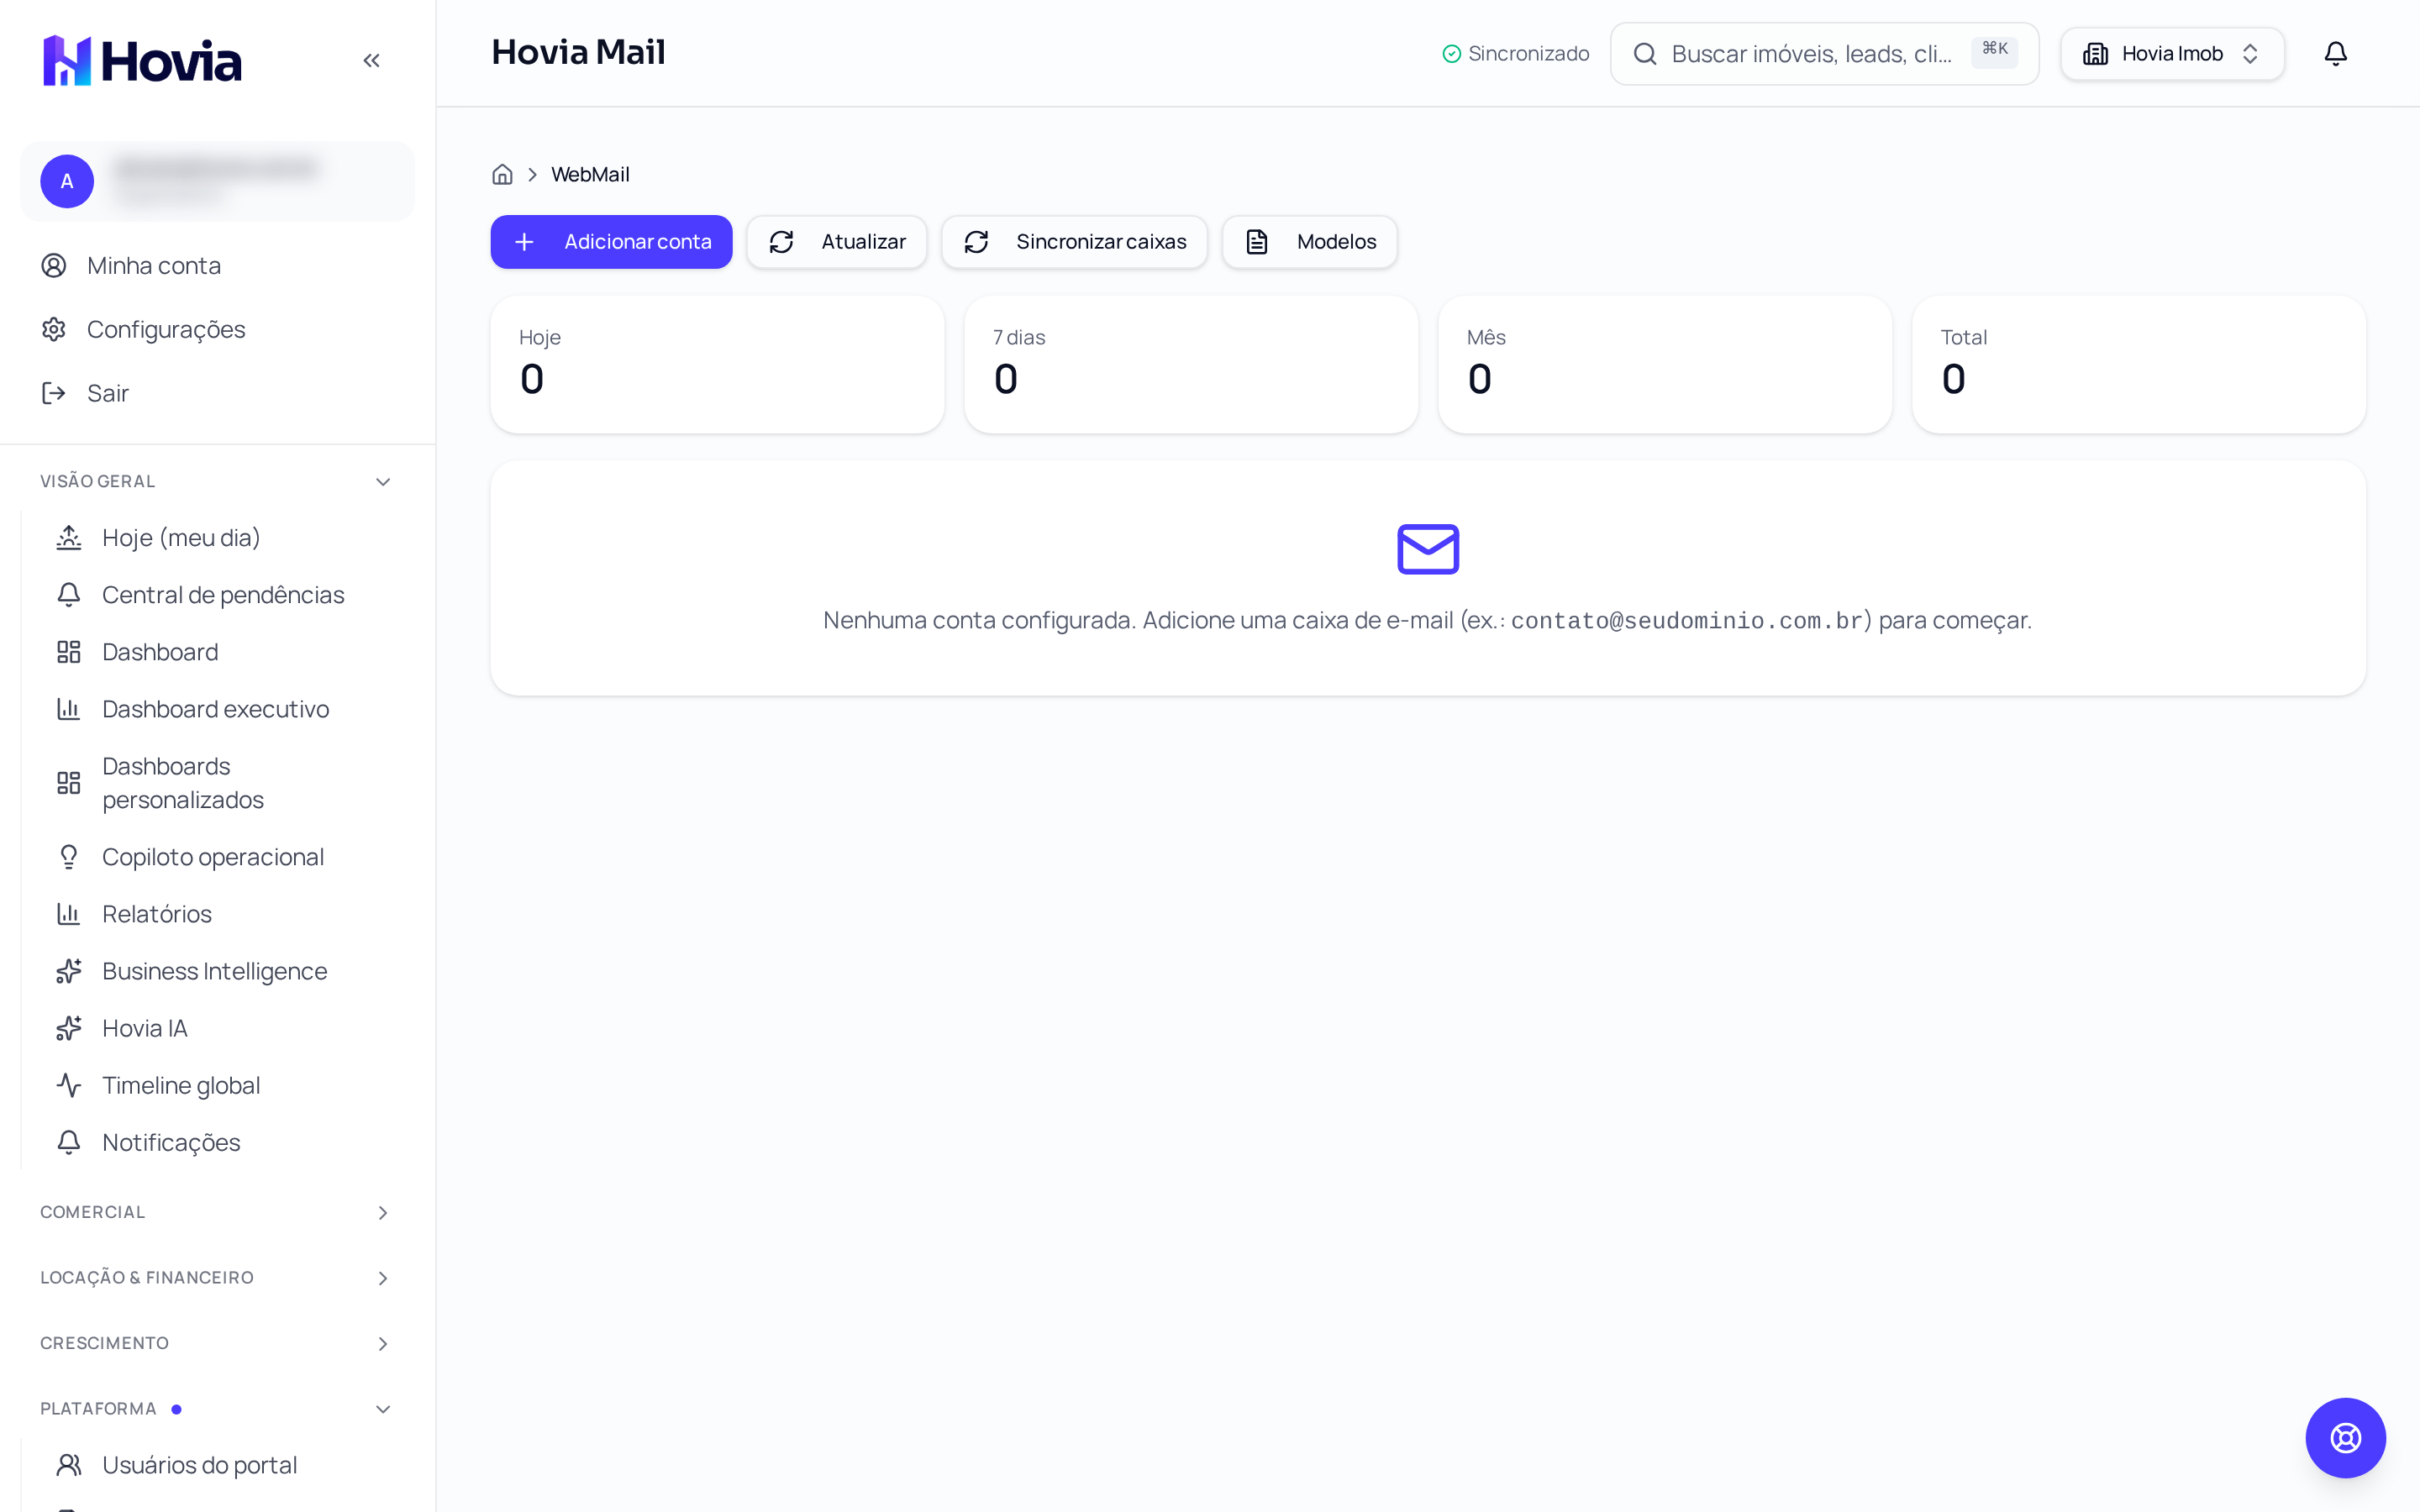Open notifications bell in top header
Image resolution: width=2420 pixels, height=1512 pixels.
(x=2335, y=54)
